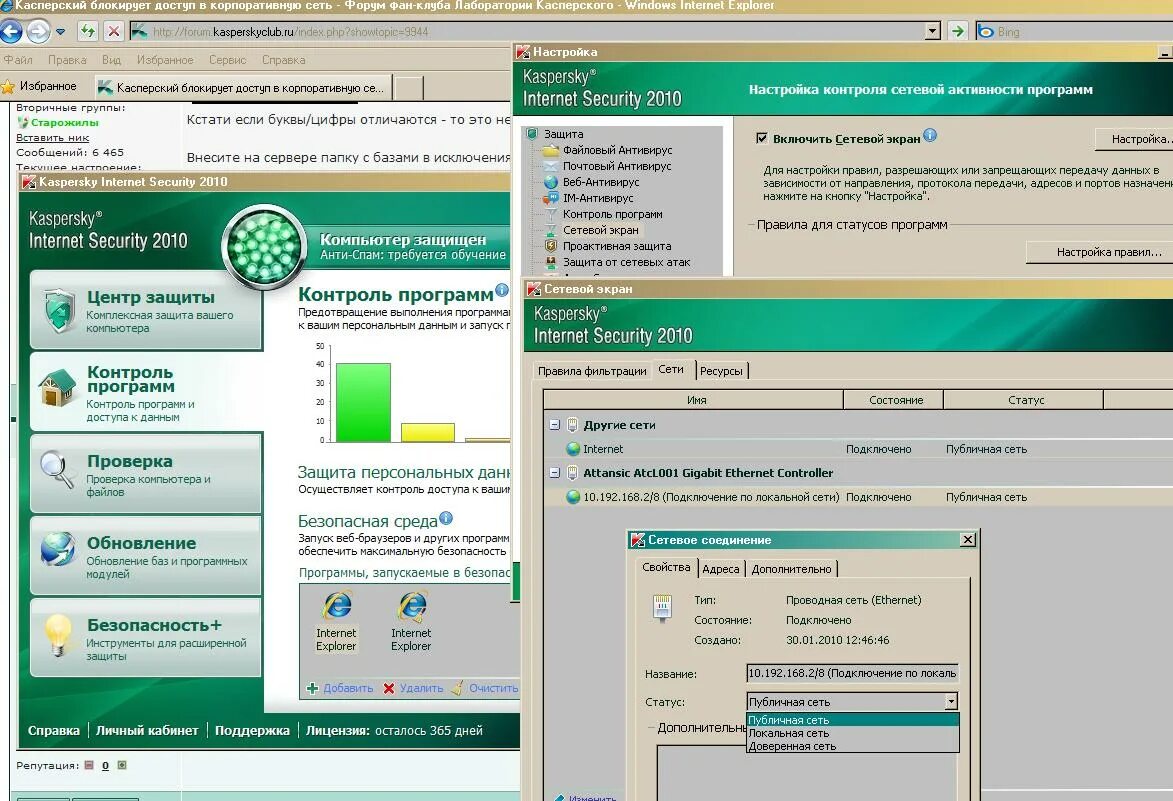The image size is (1173, 801).
Task: Click the red Stop loading icon
Action: tap(113, 31)
